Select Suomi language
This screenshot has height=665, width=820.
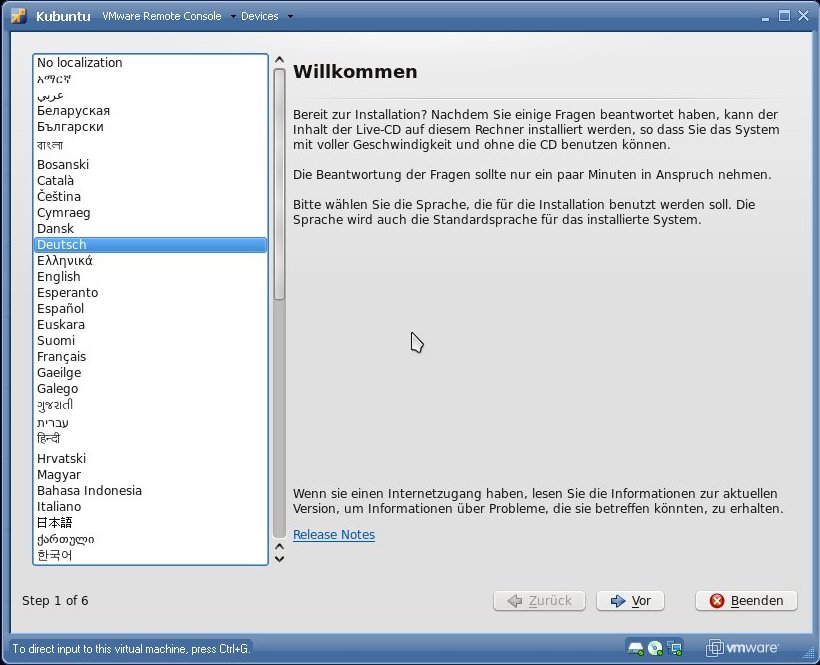point(151,341)
